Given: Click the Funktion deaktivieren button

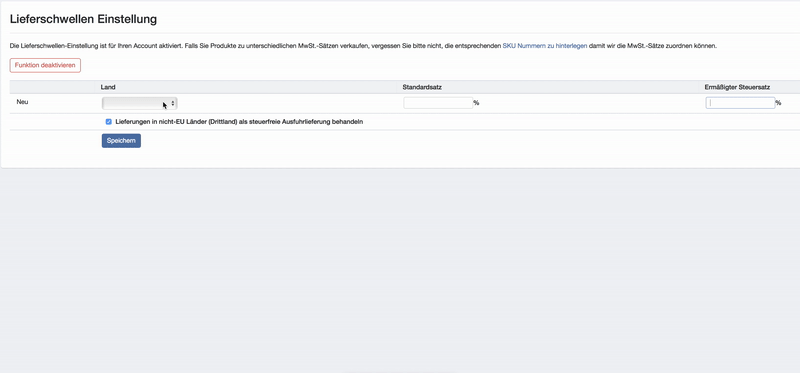Looking at the screenshot, I should click(x=45, y=65).
